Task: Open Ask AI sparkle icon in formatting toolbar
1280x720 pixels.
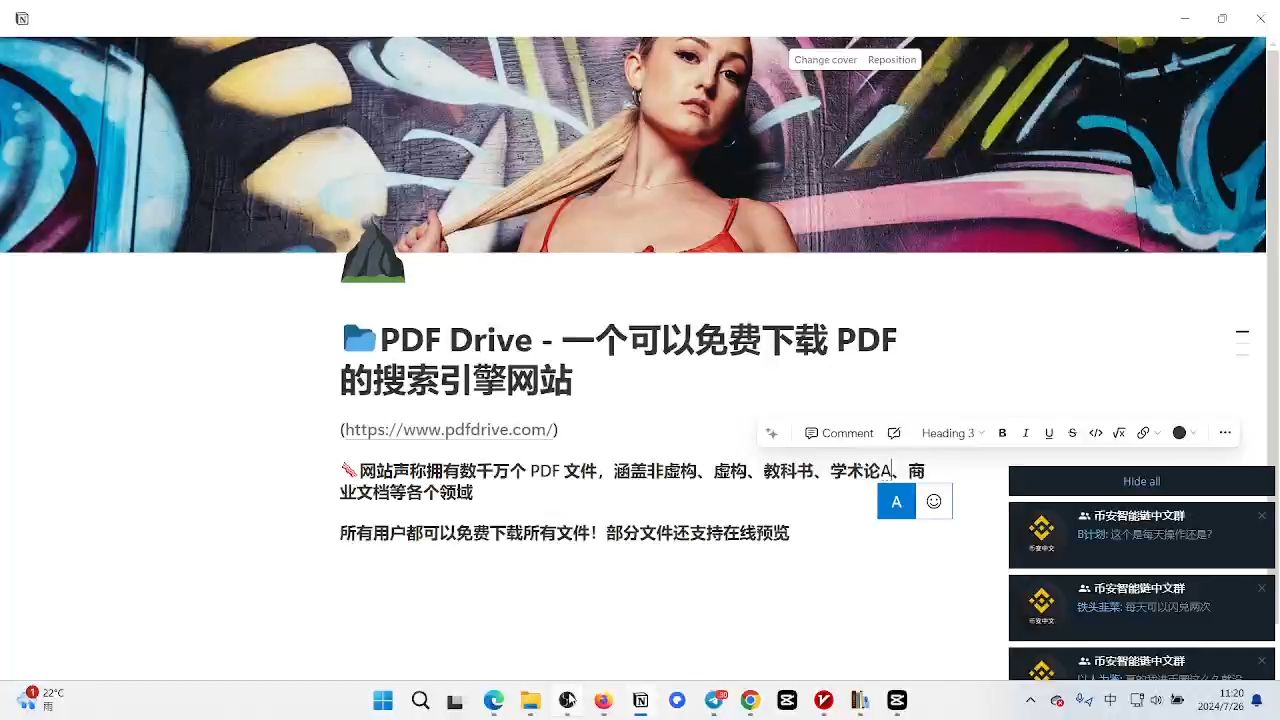Action: (771, 433)
